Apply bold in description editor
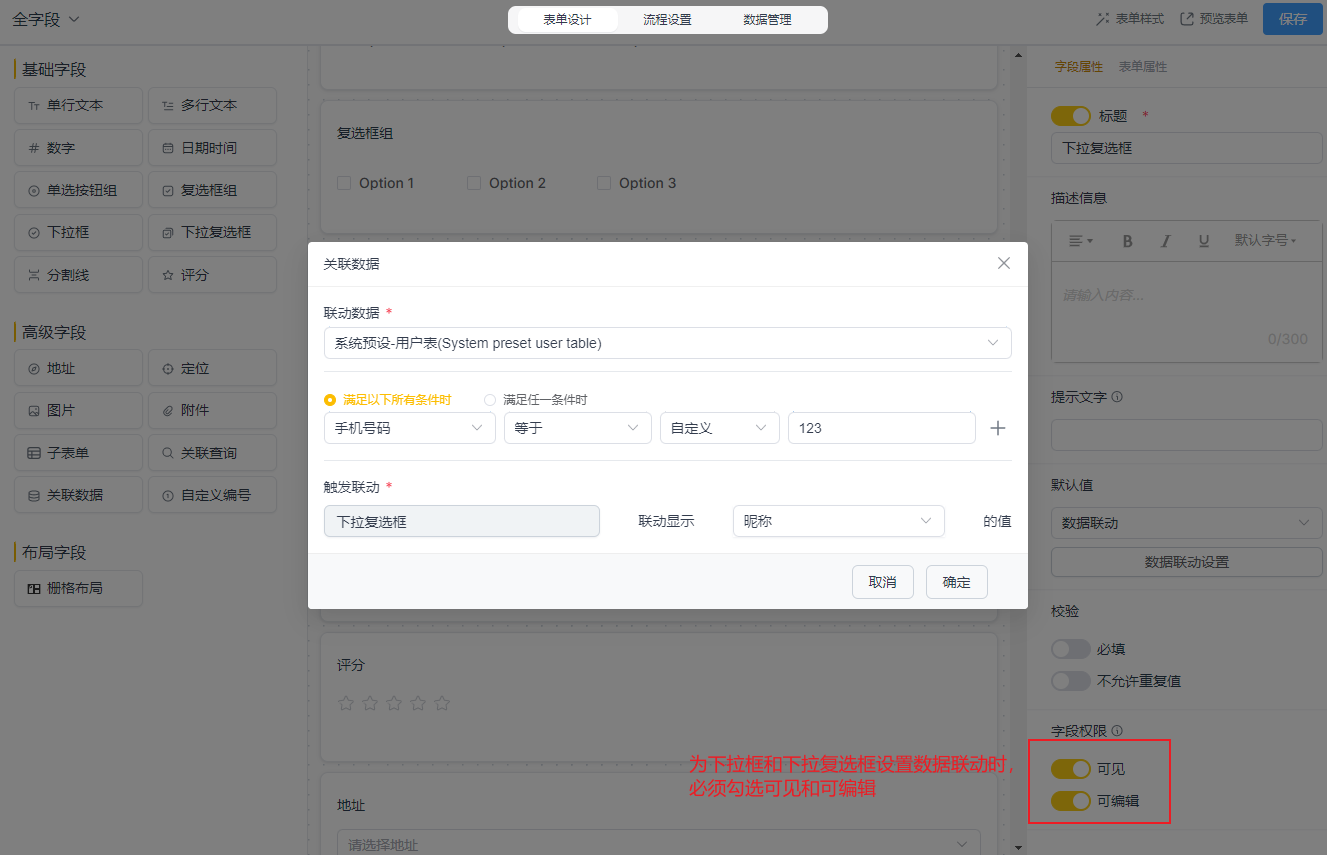The height and width of the screenshot is (855, 1327). point(1127,241)
